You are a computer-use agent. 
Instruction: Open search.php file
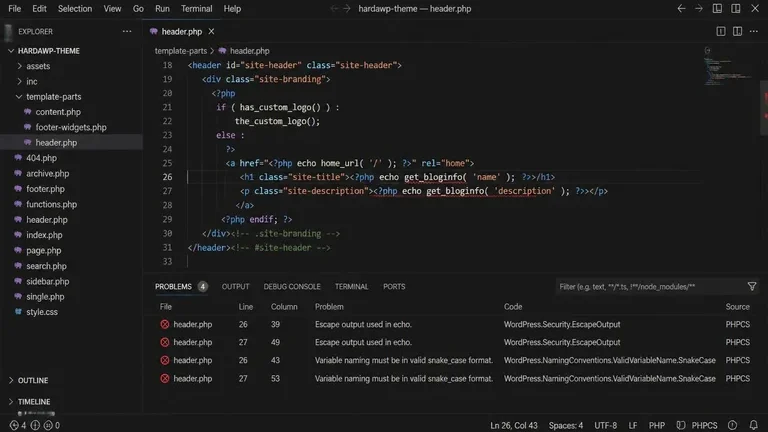tap(46, 266)
